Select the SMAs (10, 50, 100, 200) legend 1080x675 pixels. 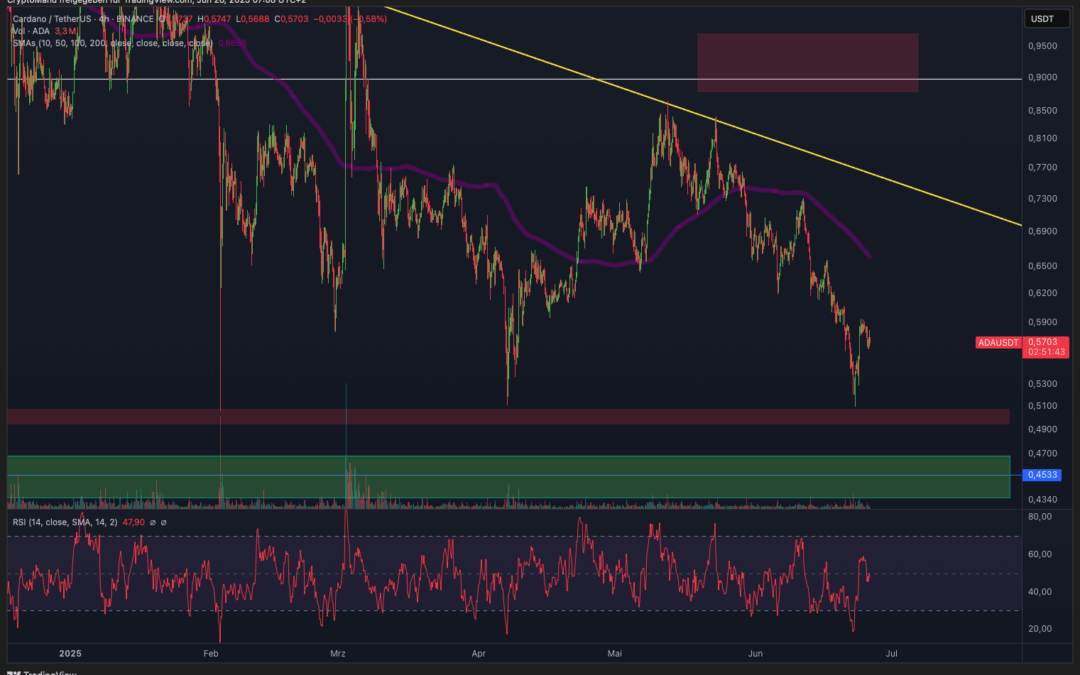tap(112, 43)
